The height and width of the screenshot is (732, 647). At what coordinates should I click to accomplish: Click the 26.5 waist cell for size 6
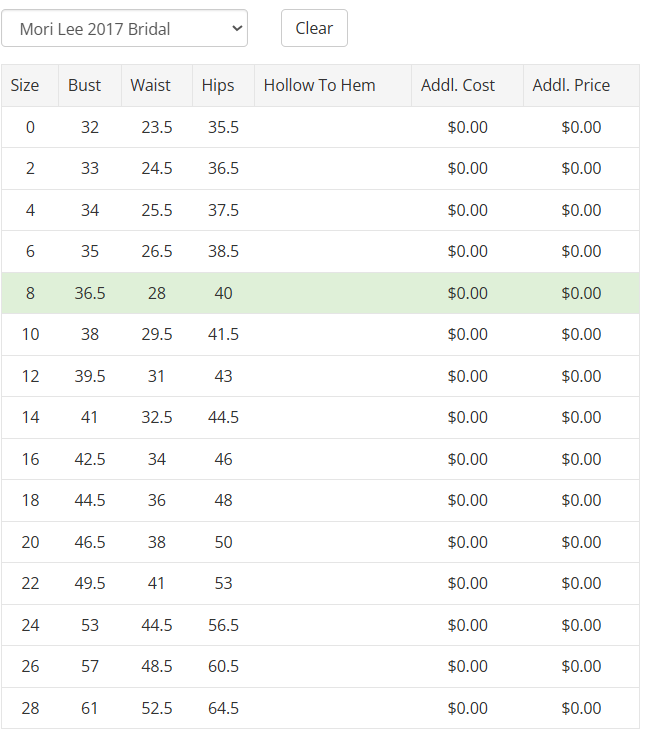157,251
